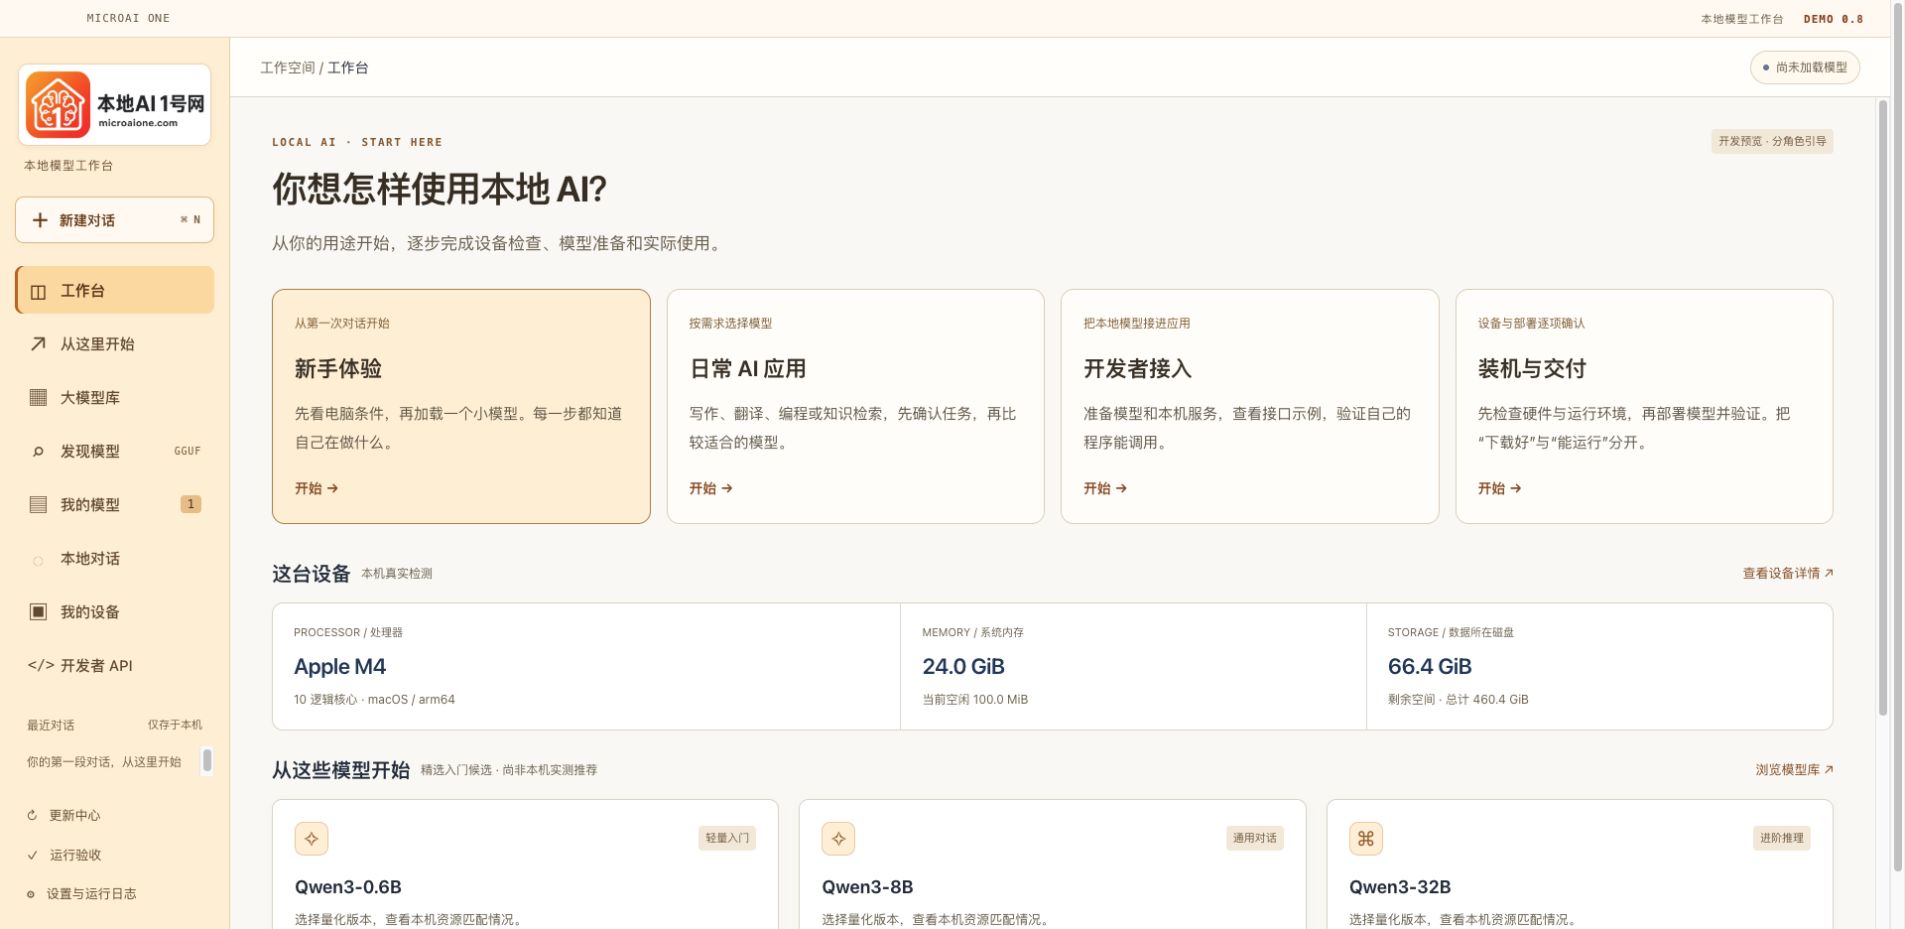Click the 轻量入门 tag on Qwen3-0.6B
This screenshot has width=1905, height=929.
point(727,838)
